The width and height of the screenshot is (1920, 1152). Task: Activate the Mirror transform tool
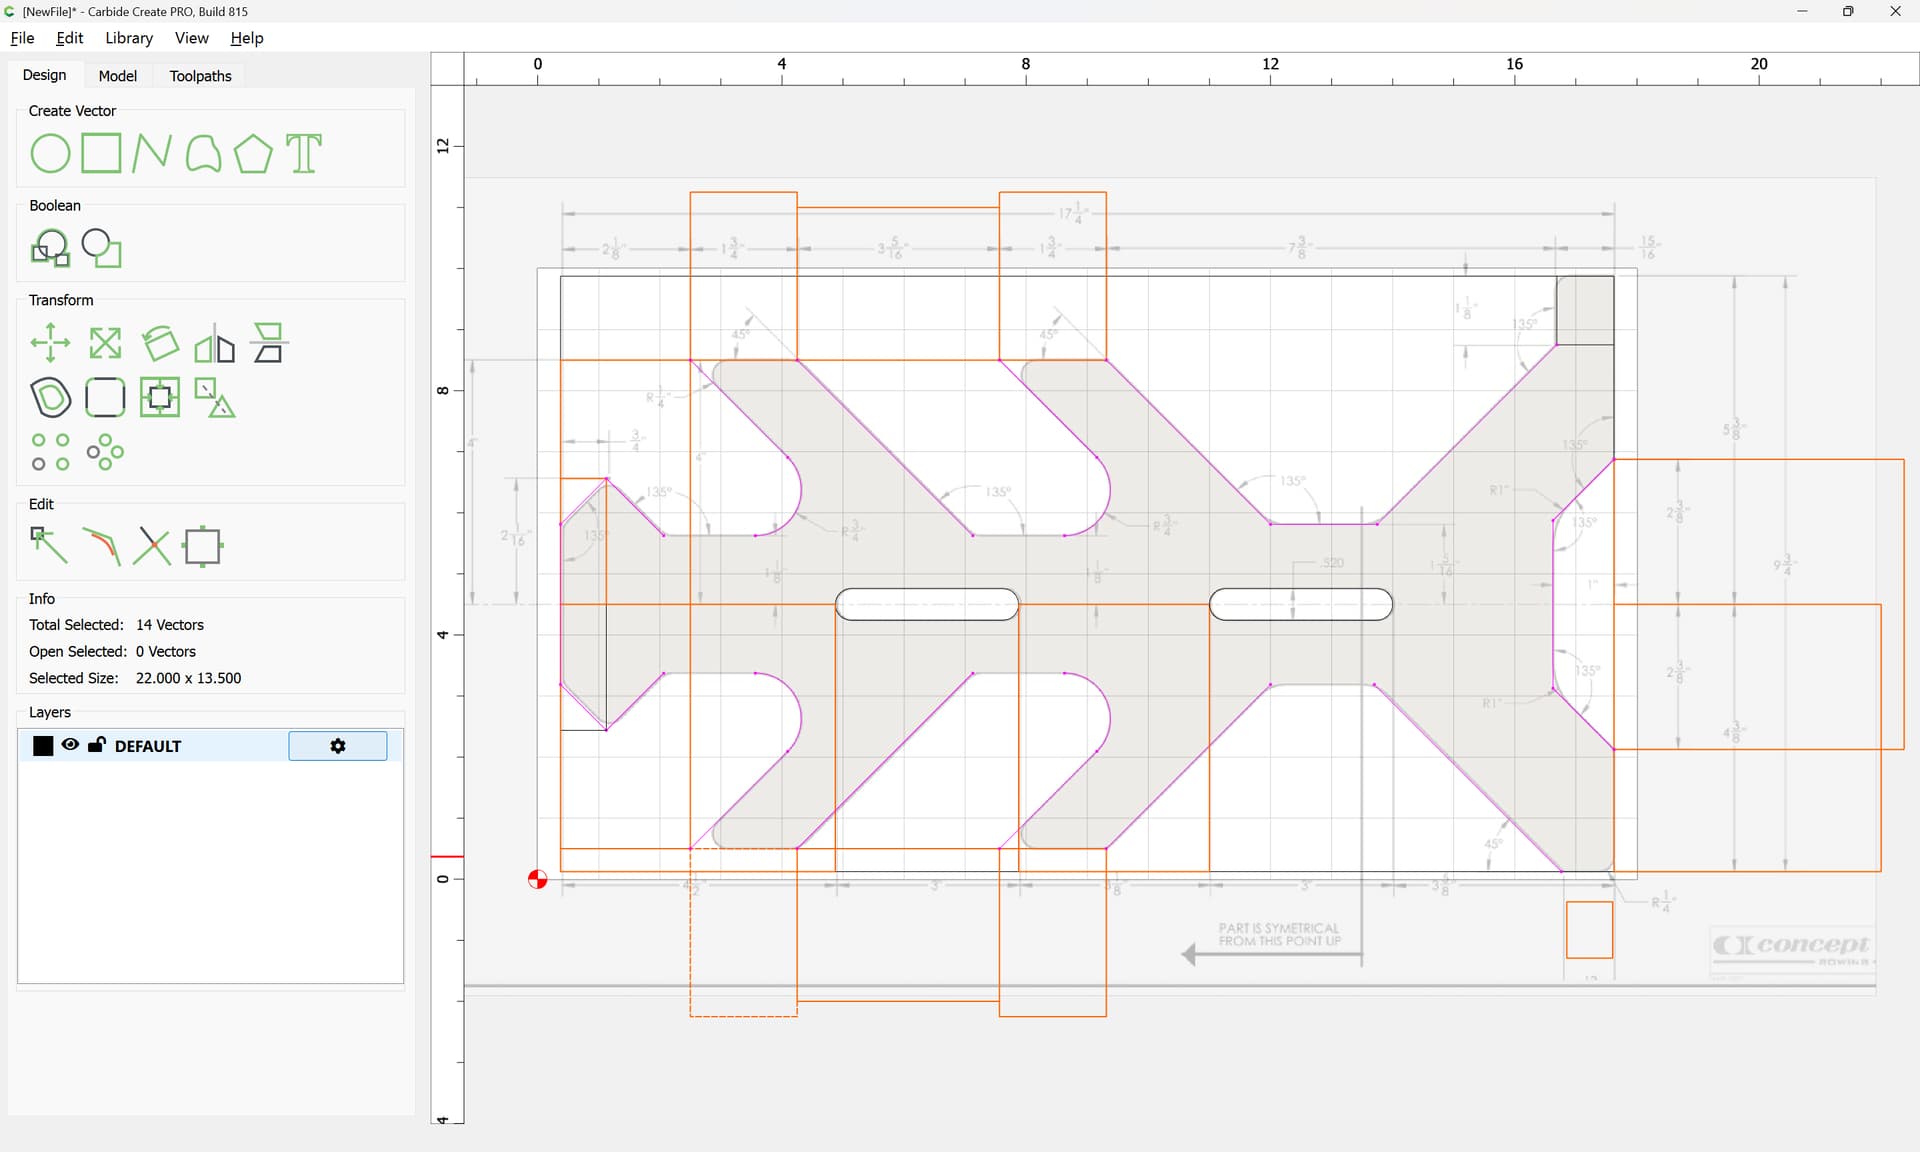tap(214, 343)
